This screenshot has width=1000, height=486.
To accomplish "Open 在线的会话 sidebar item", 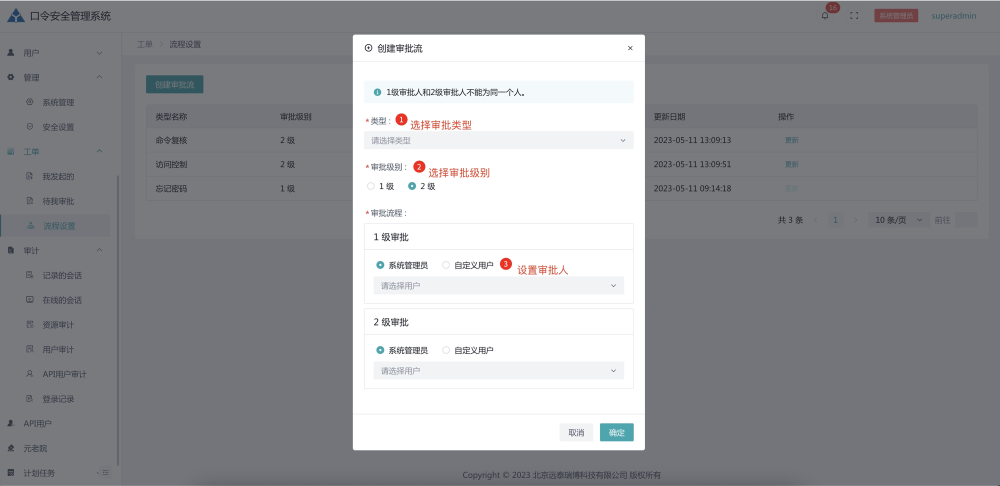I will coord(62,300).
